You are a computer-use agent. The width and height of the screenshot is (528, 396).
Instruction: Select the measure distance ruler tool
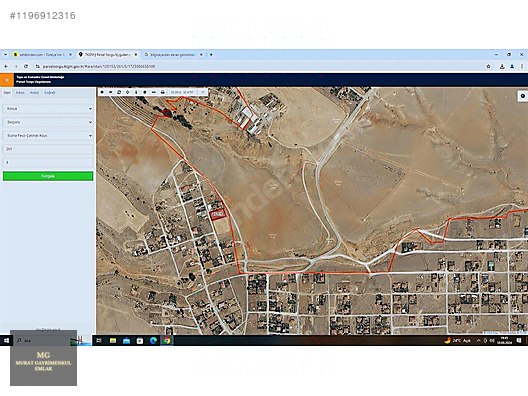coord(154,92)
